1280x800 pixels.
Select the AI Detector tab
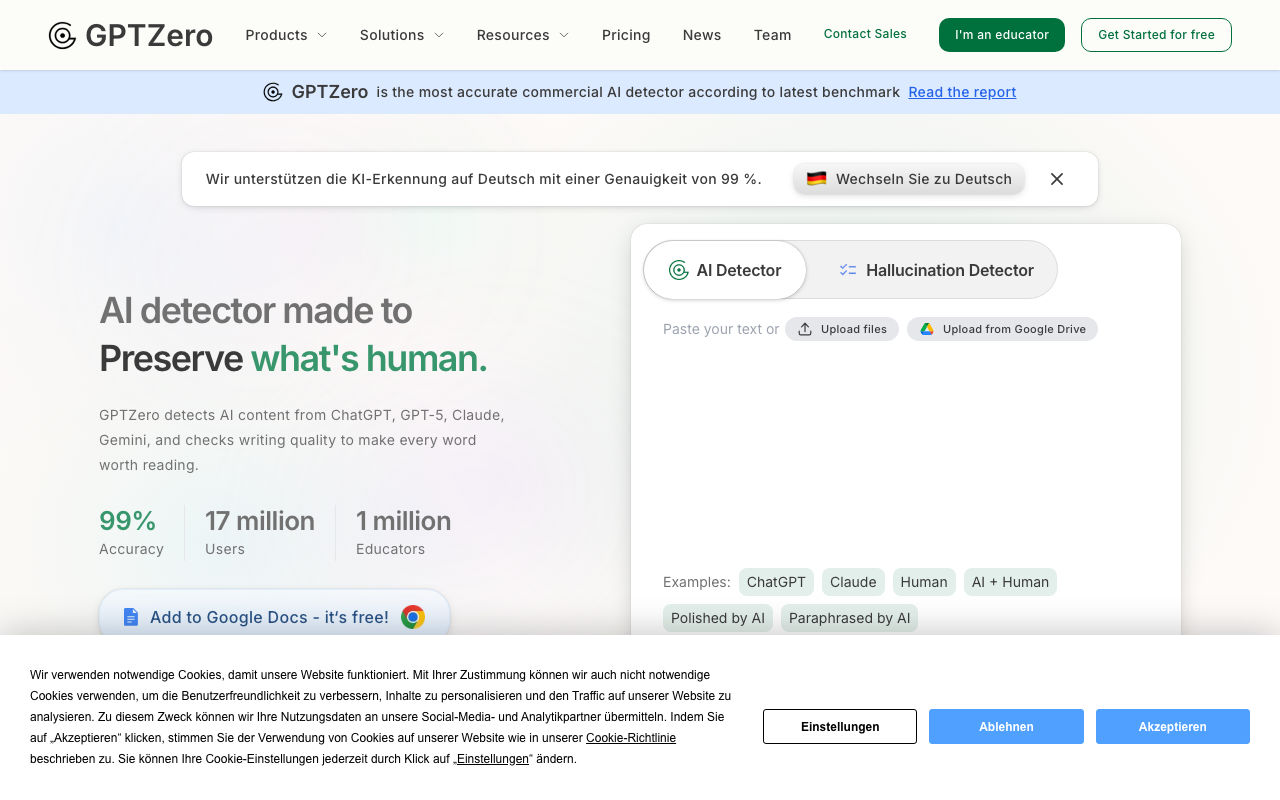click(x=725, y=270)
